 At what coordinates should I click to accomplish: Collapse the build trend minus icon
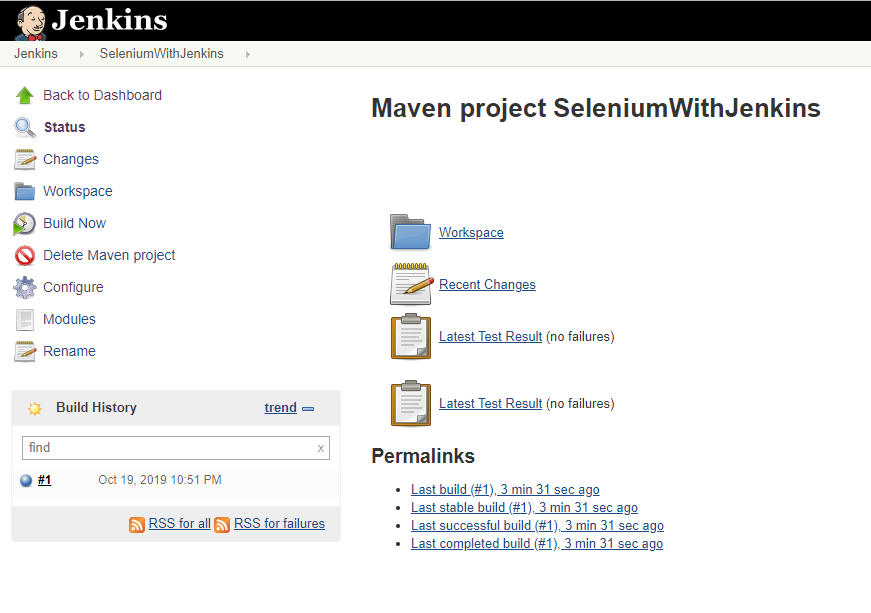[x=308, y=409]
